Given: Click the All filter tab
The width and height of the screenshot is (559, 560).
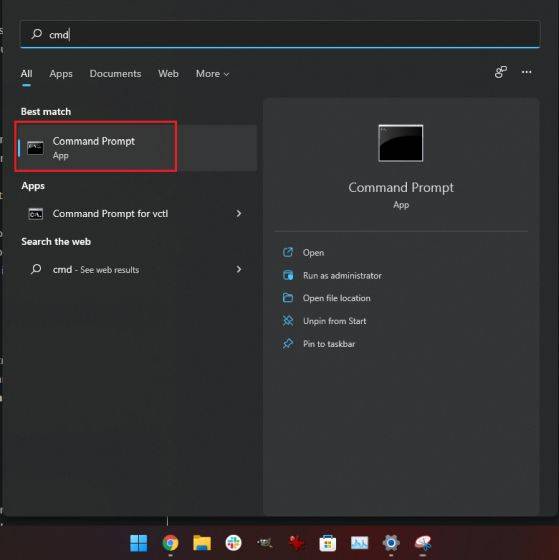Looking at the screenshot, I should pos(26,74).
